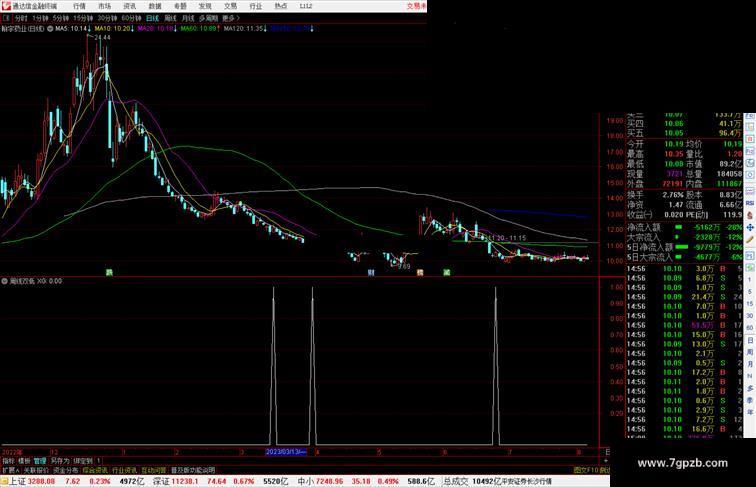Toggle the PE(动) type selector

698,215
